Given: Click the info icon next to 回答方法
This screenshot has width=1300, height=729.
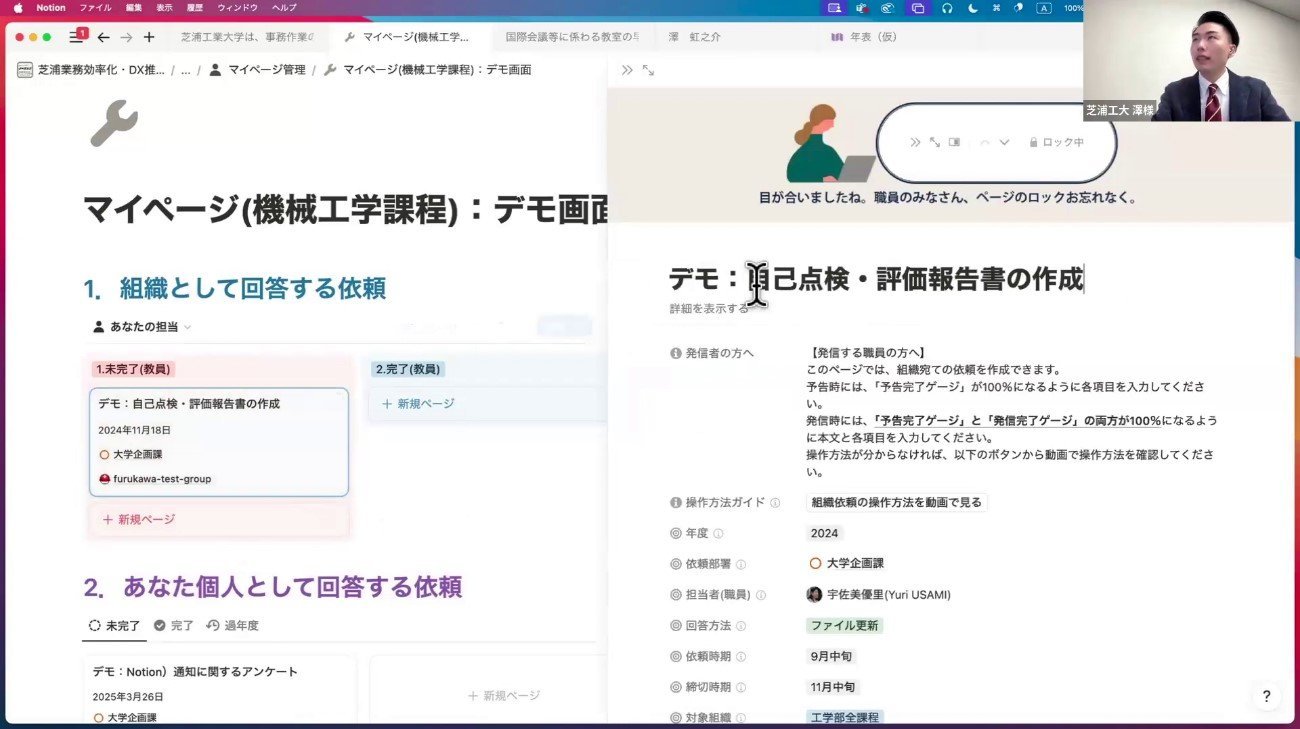Looking at the screenshot, I should tap(741, 626).
